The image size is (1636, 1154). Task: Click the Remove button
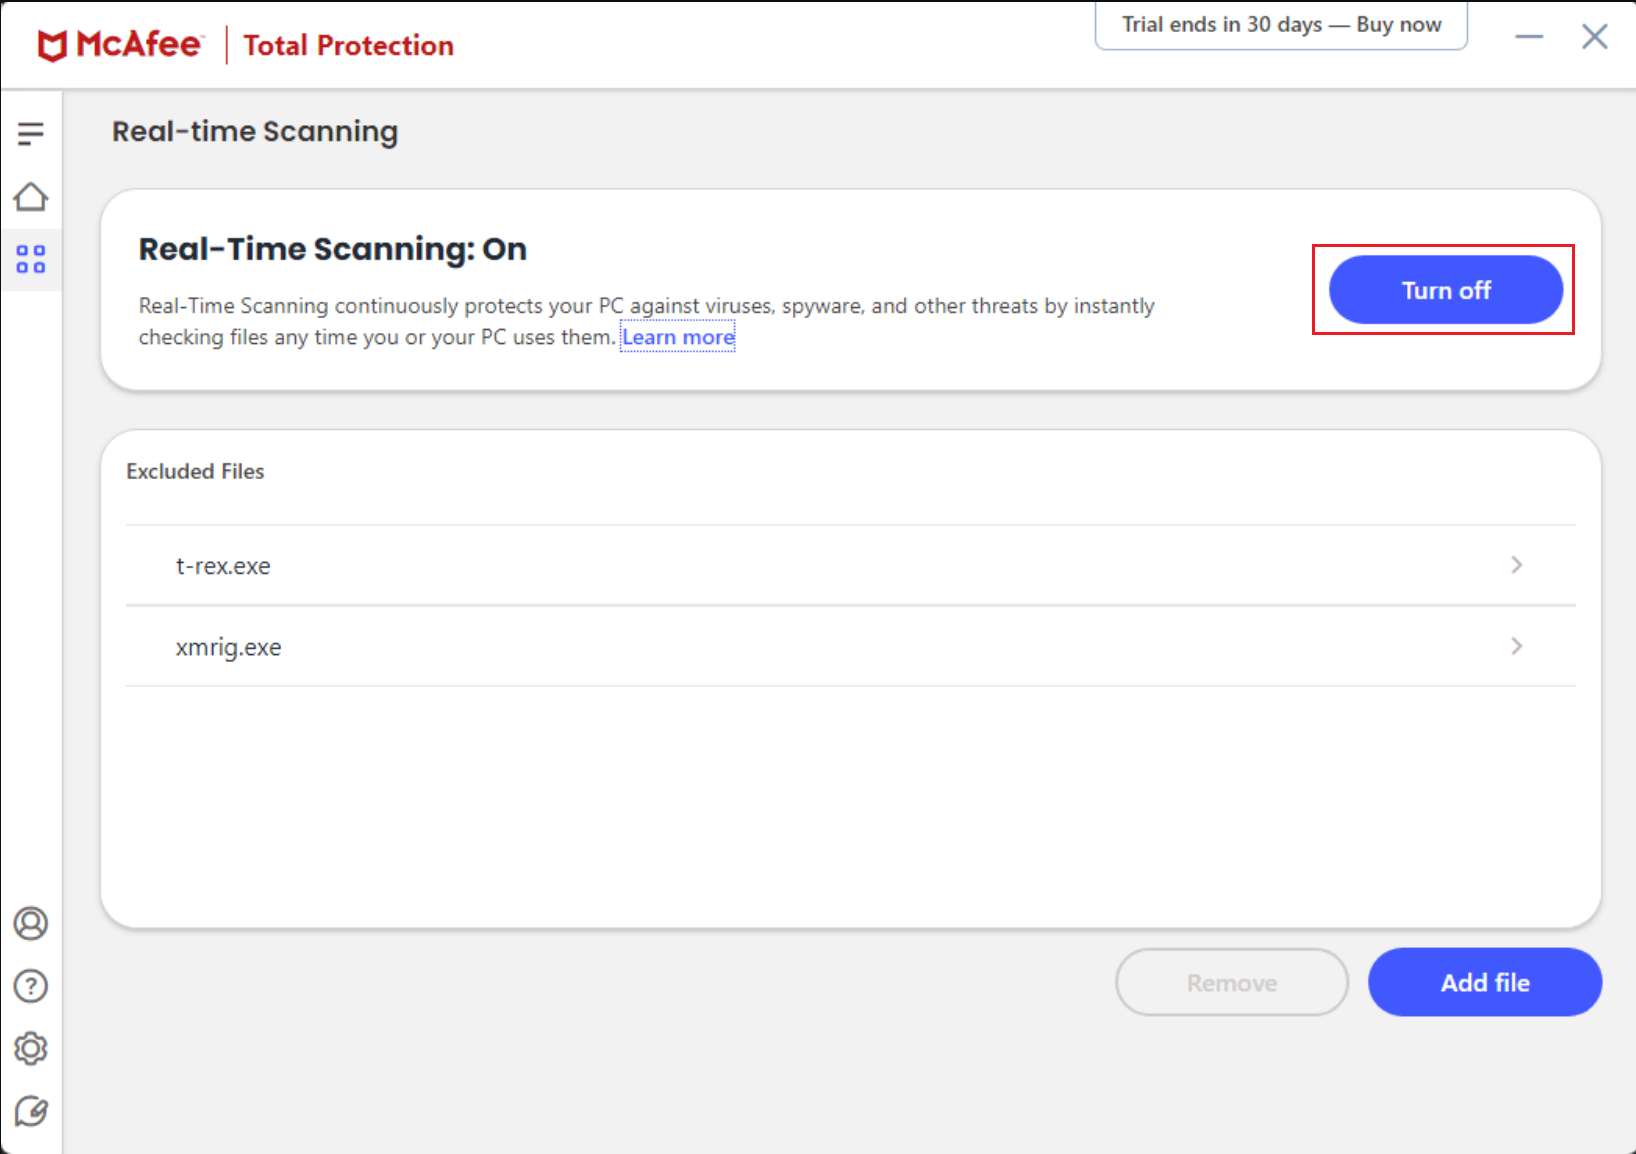1232,982
